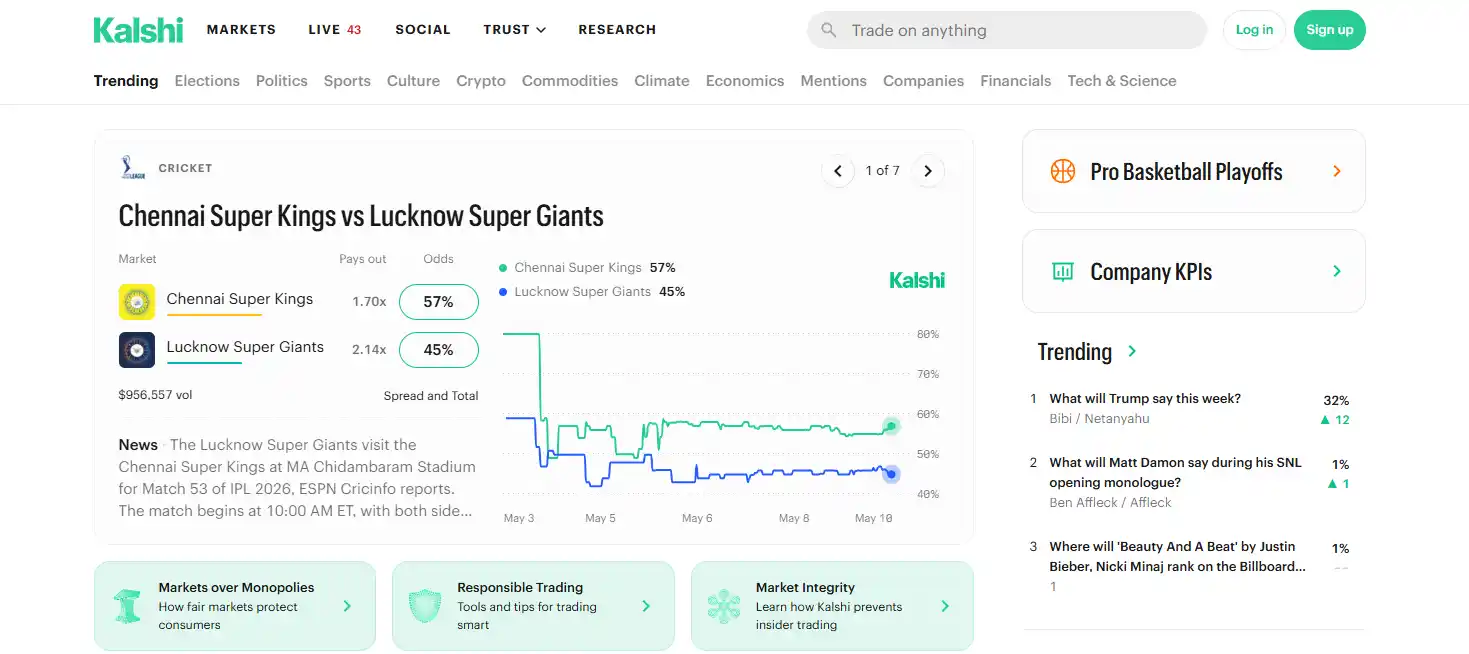1469x654 pixels.
Task: Click the Lucknow Super Giants 45% chart legend
Action: click(x=591, y=292)
